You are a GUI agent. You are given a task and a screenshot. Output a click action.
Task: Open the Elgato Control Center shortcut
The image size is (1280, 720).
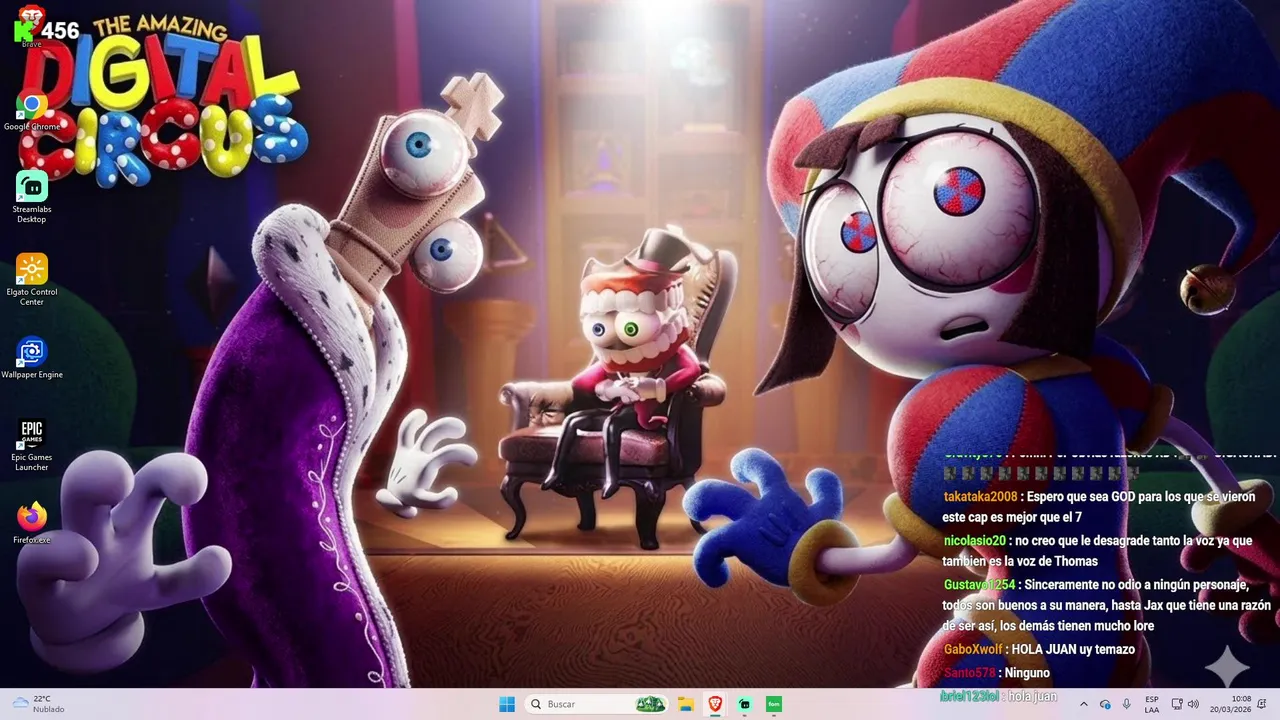(x=32, y=279)
